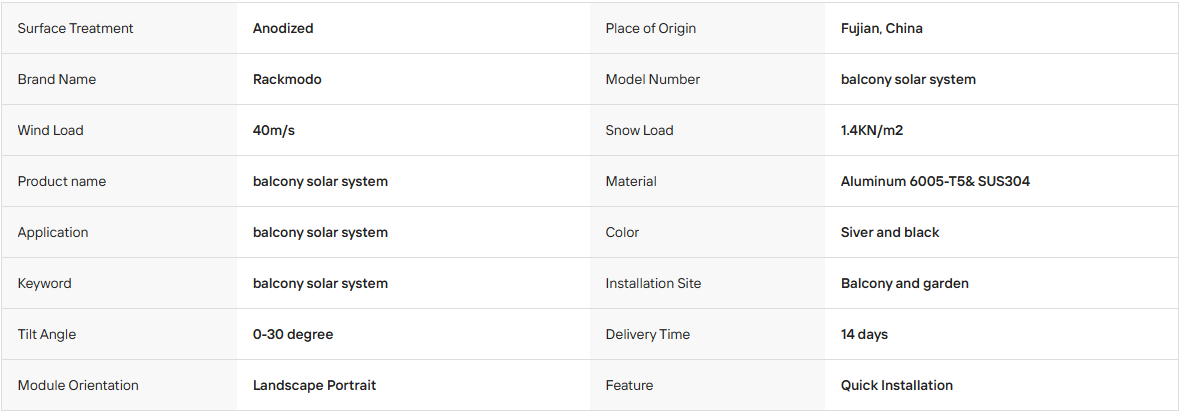Select the Siver and black color value
Viewport: 1183px width, 414px height.
pyautogui.click(x=890, y=232)
